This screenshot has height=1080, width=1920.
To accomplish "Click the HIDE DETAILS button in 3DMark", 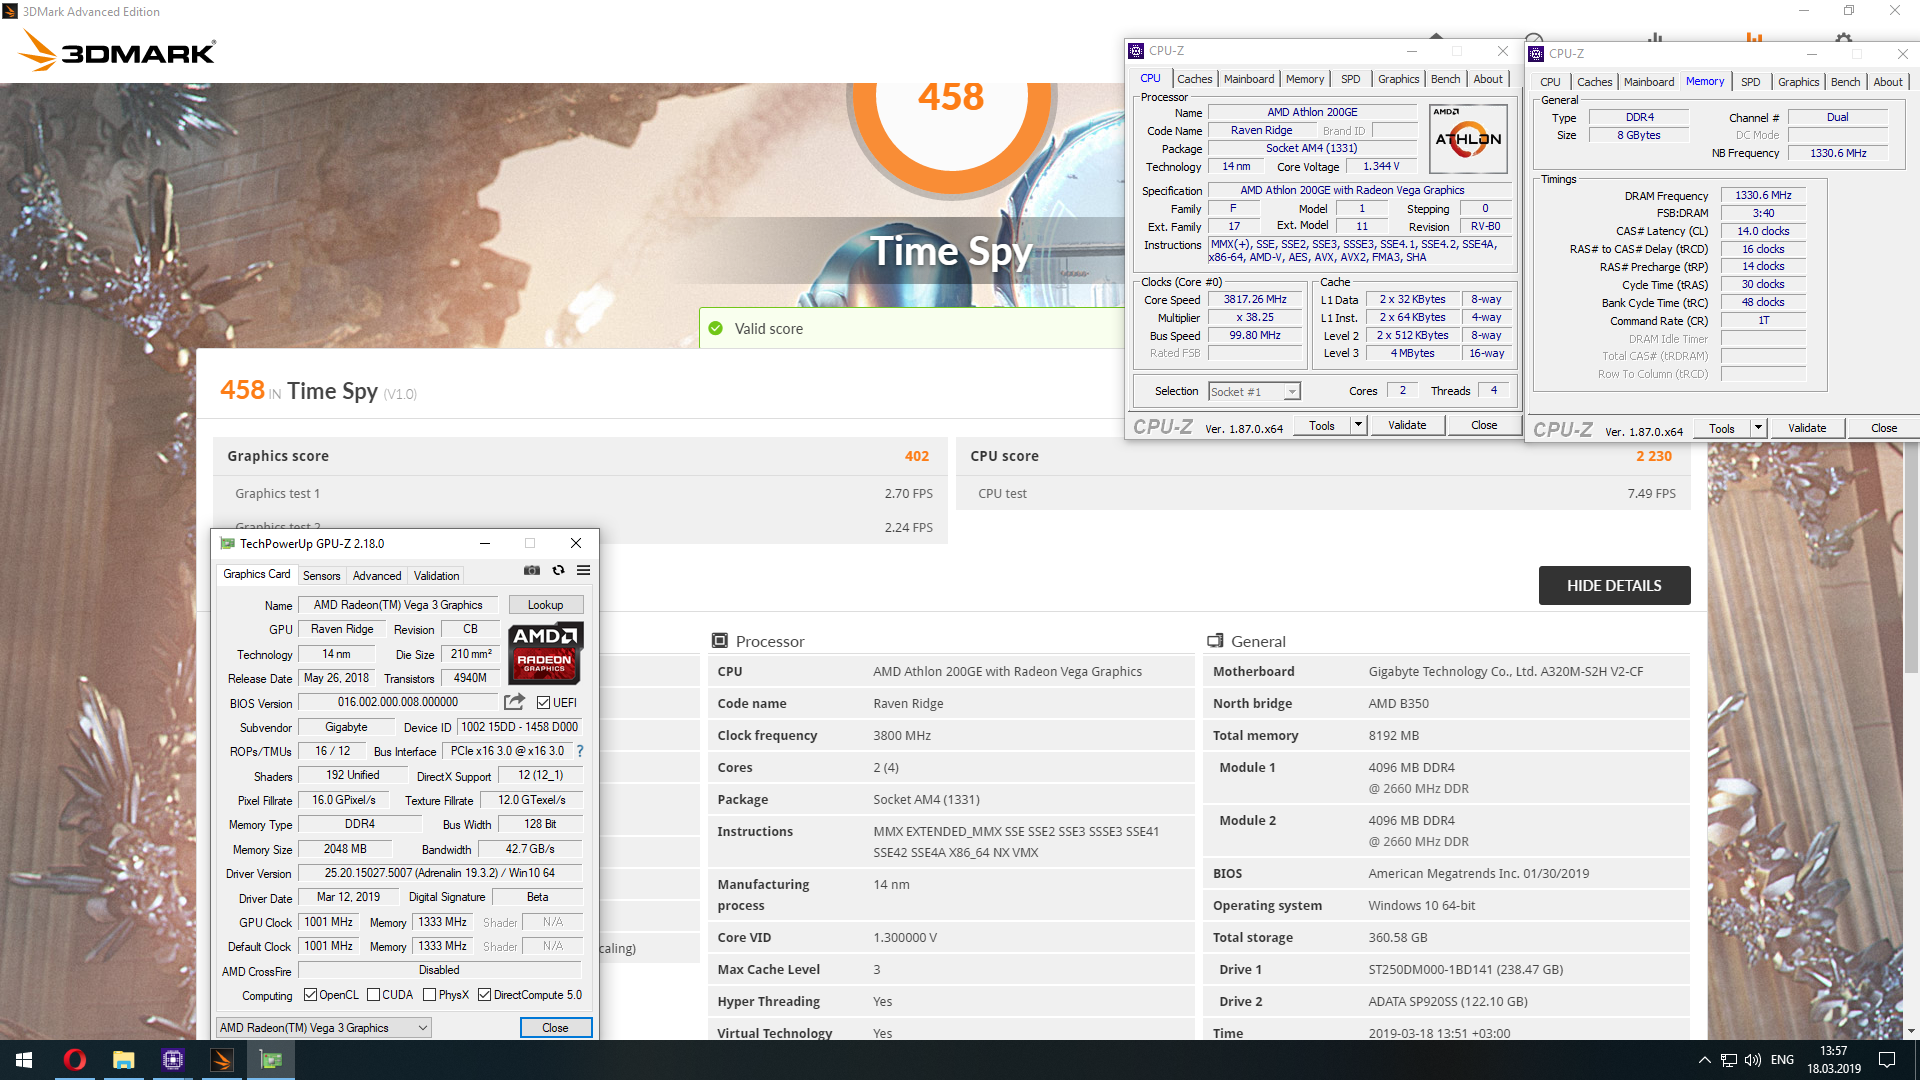I will (1614, 585).
